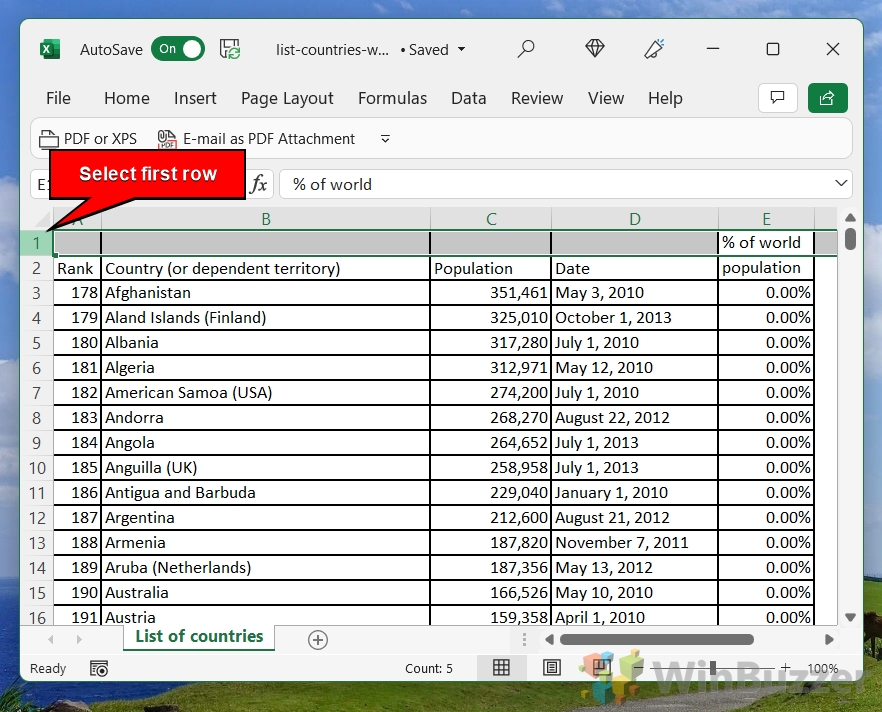
Task: Select the 'Albania' cell
Action: coord(266,343)
